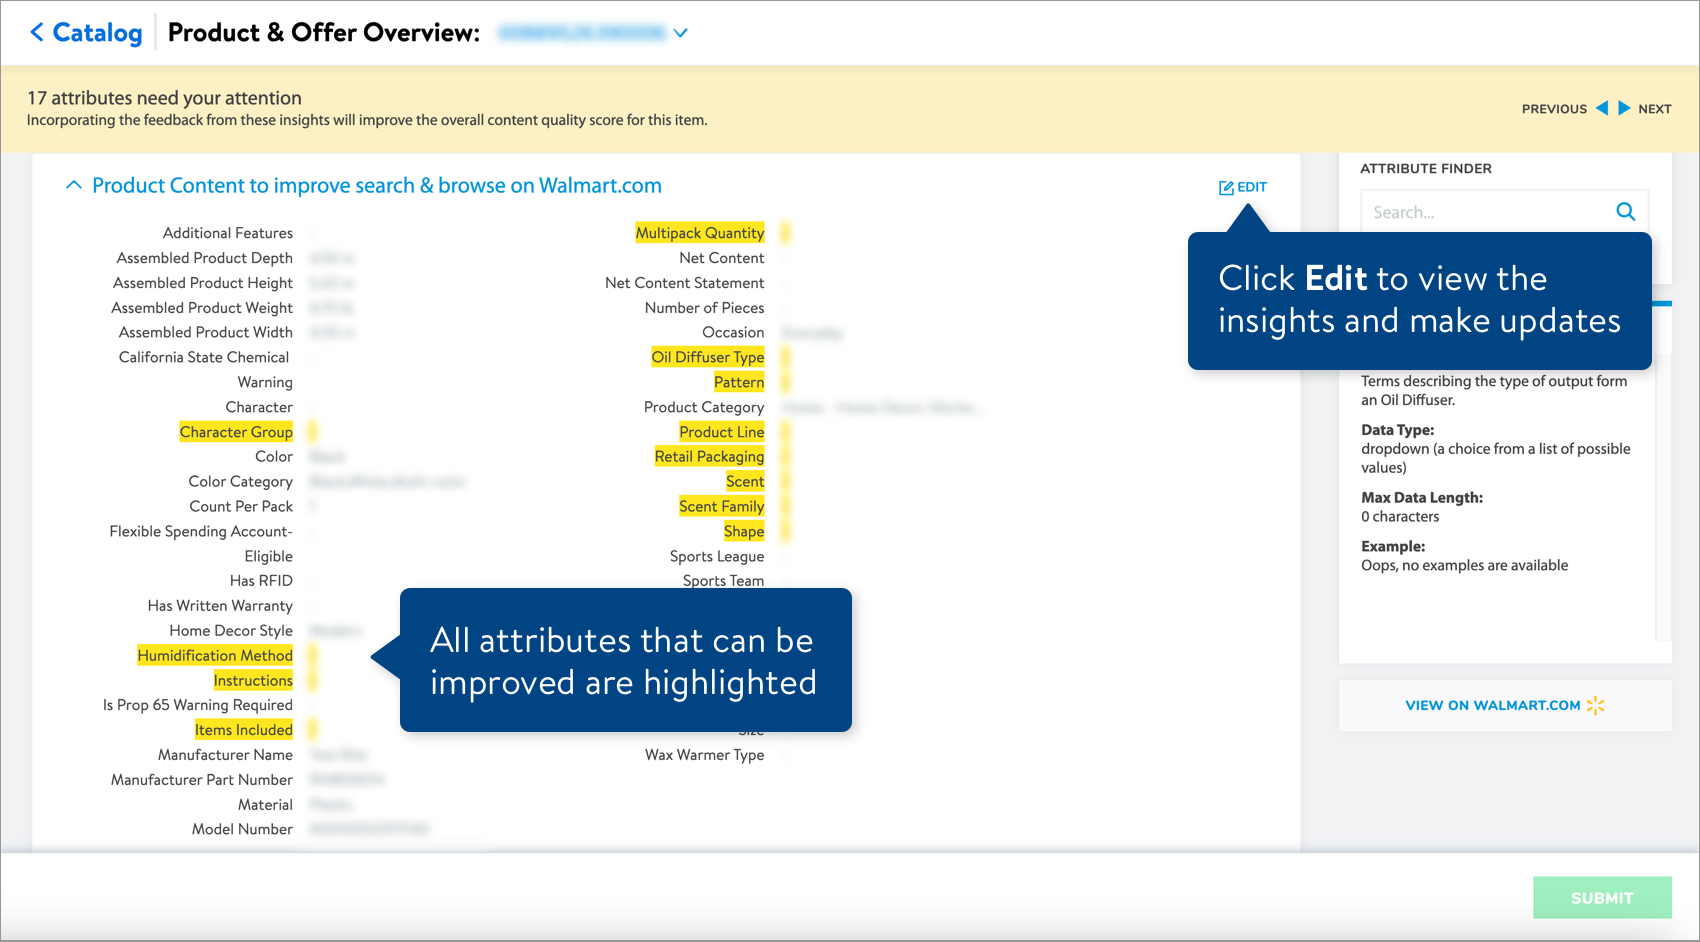This screenshot has width=1700, height=942.
Task: Select highlighted Shape attribute
Action: pyautogui.click(x=744, y=531)
